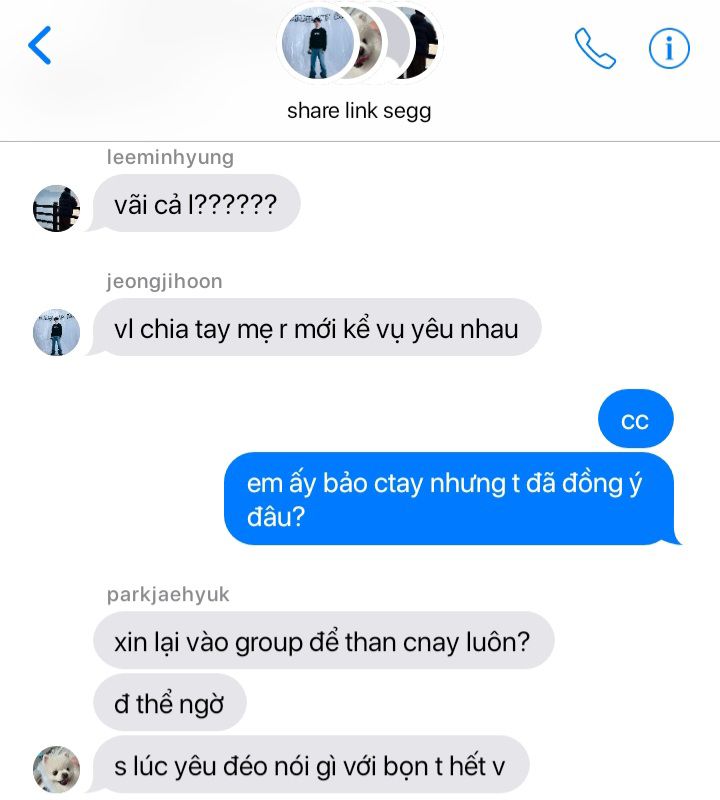Screen dimensions: 720x800
Task: Tap the parkjaehyuk sender name label
Action: click(x=168, y=595)
